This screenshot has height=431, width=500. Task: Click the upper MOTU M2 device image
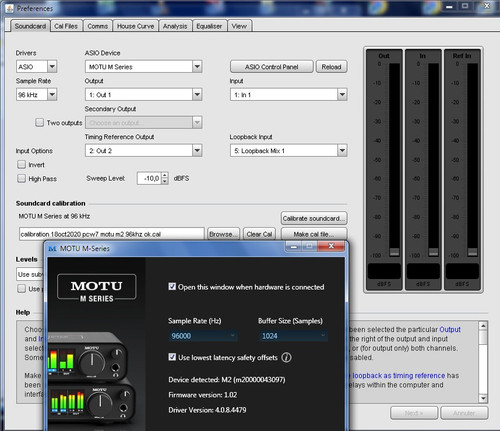click(87, 357)
